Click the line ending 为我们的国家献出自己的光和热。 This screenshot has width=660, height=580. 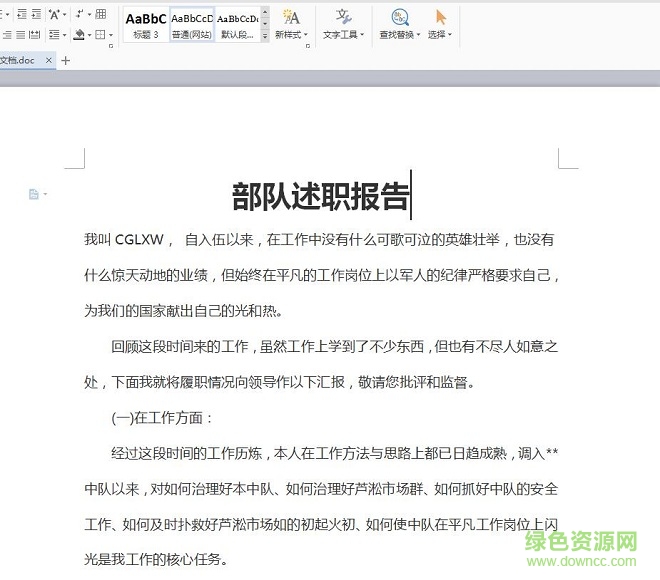(183, 311)
